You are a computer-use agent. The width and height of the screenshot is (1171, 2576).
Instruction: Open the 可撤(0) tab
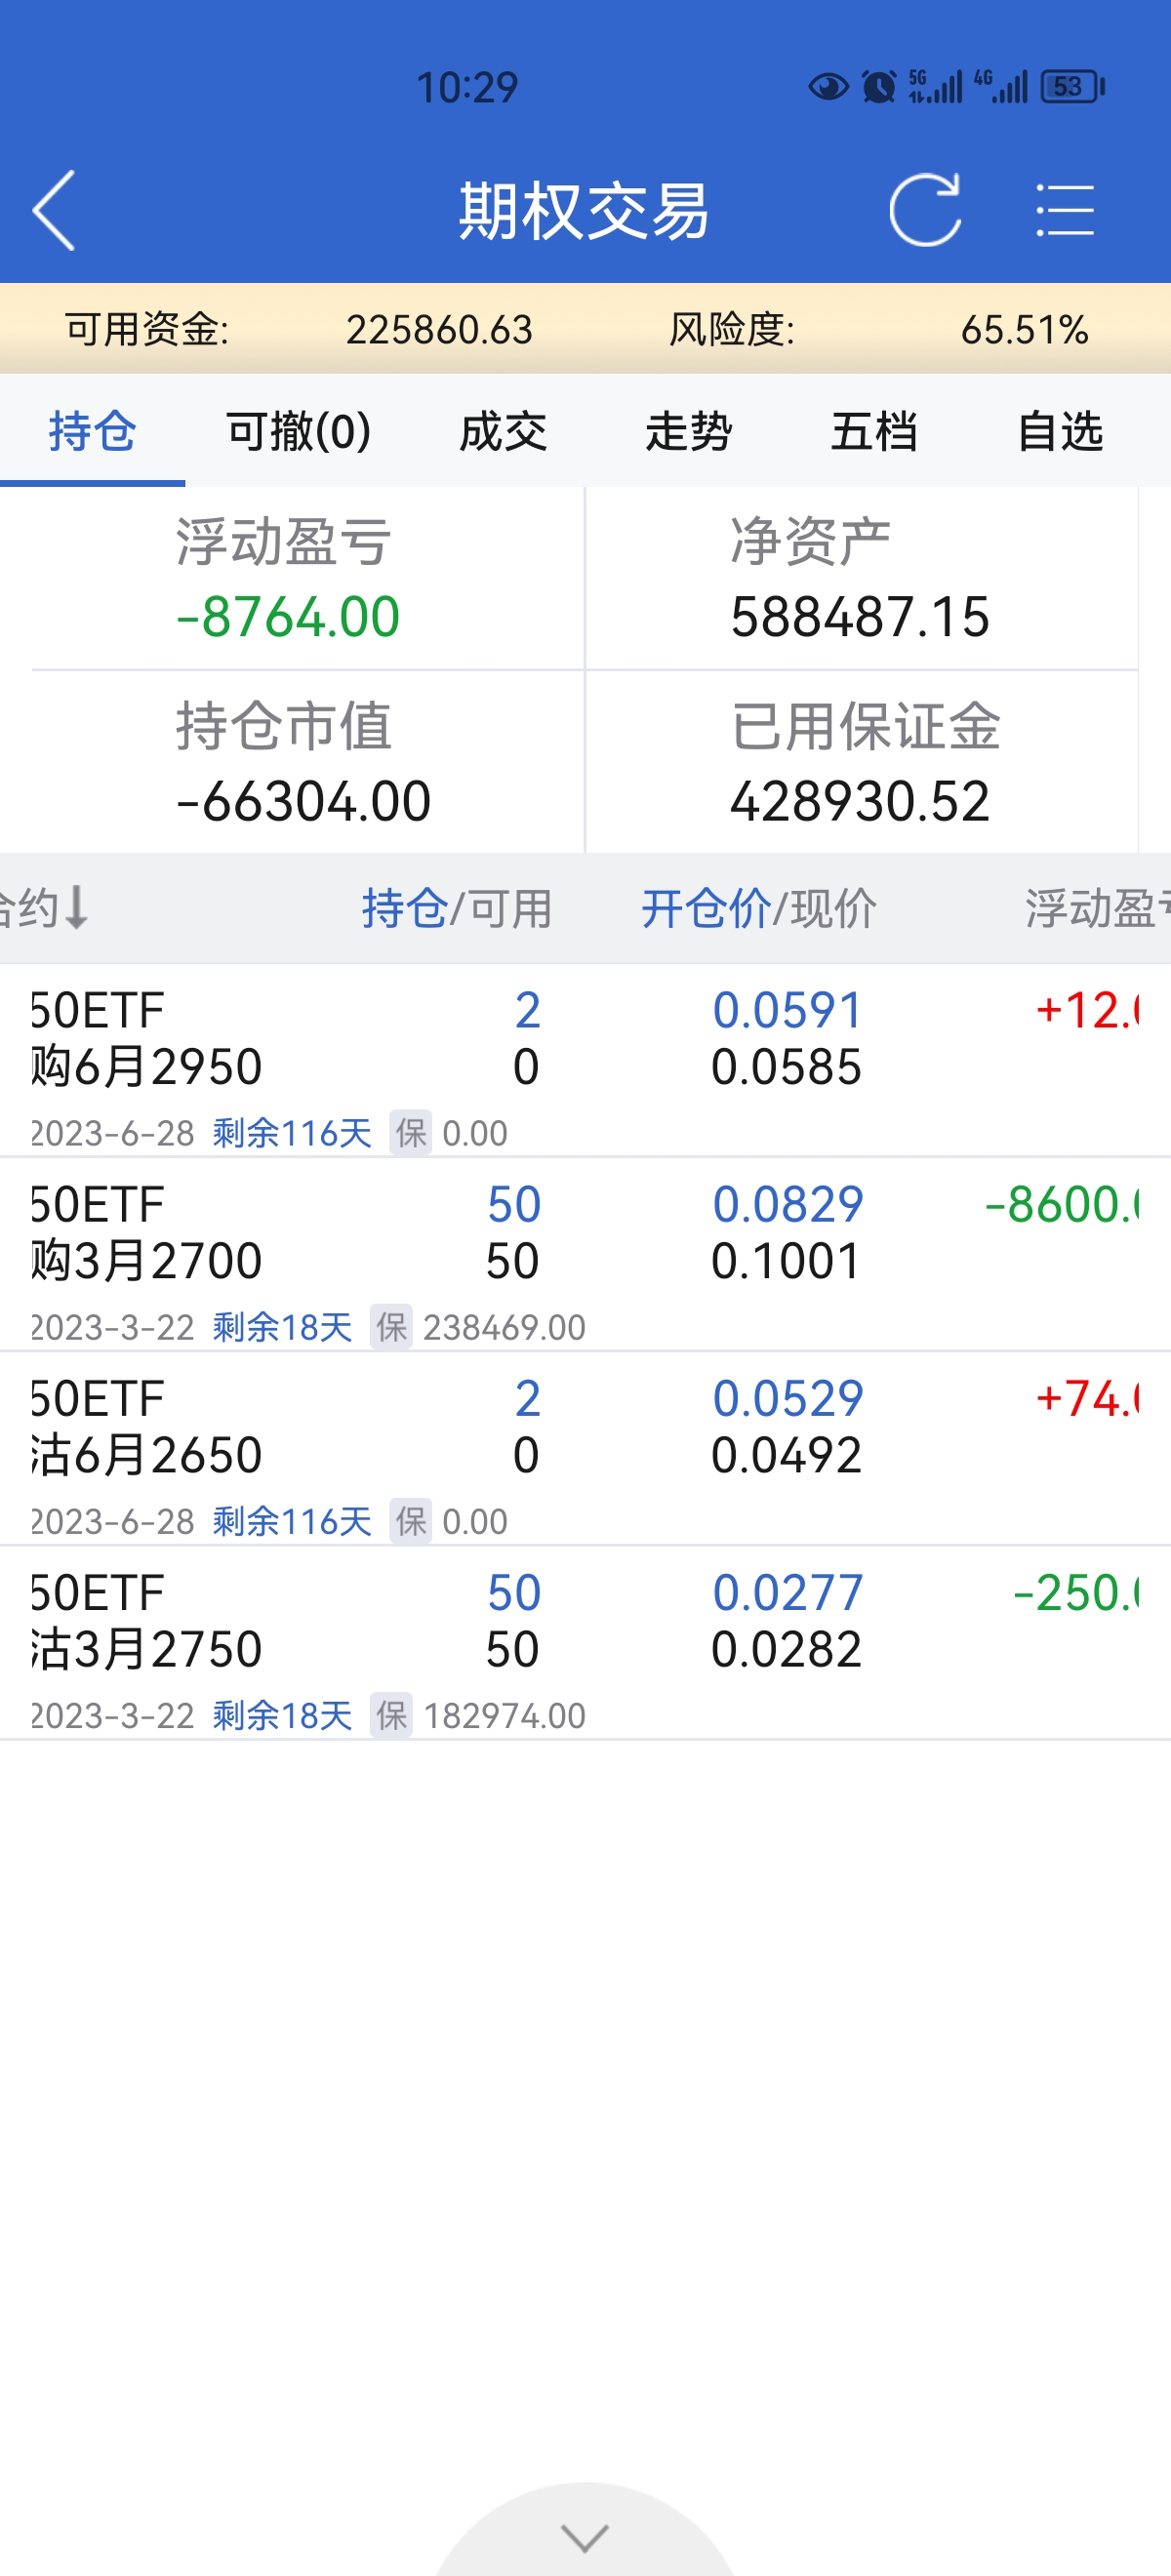click(x=298, y=432)
